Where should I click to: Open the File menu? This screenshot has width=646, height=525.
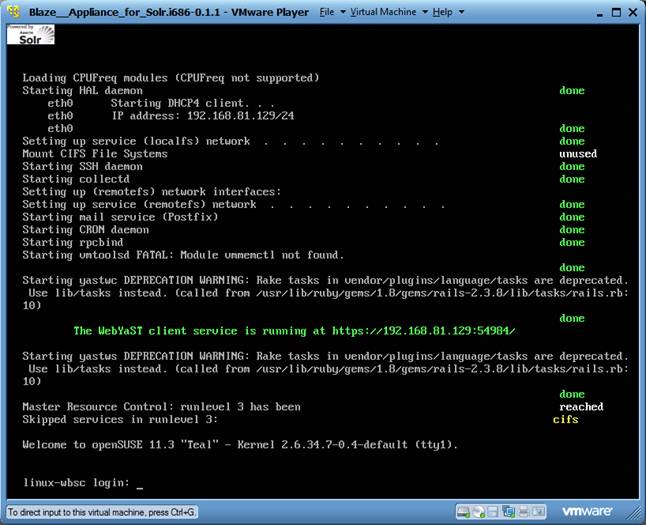[x=327, y=13]
